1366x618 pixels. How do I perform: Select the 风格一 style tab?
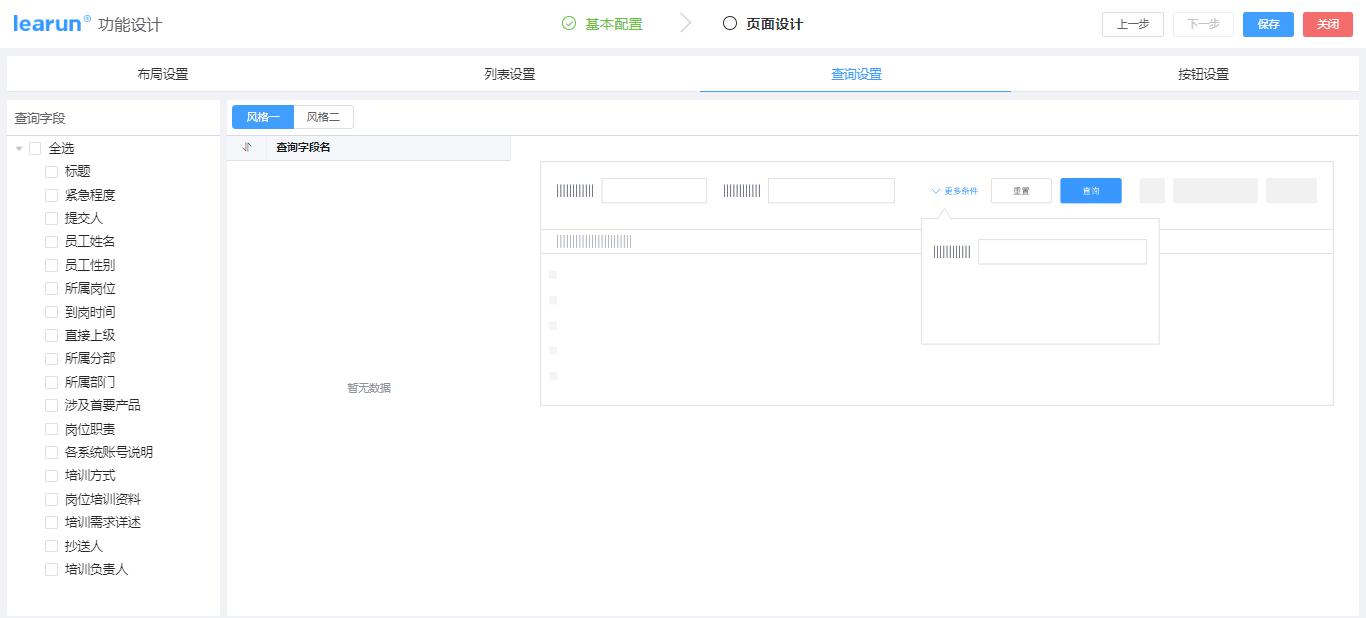(262, 117)
